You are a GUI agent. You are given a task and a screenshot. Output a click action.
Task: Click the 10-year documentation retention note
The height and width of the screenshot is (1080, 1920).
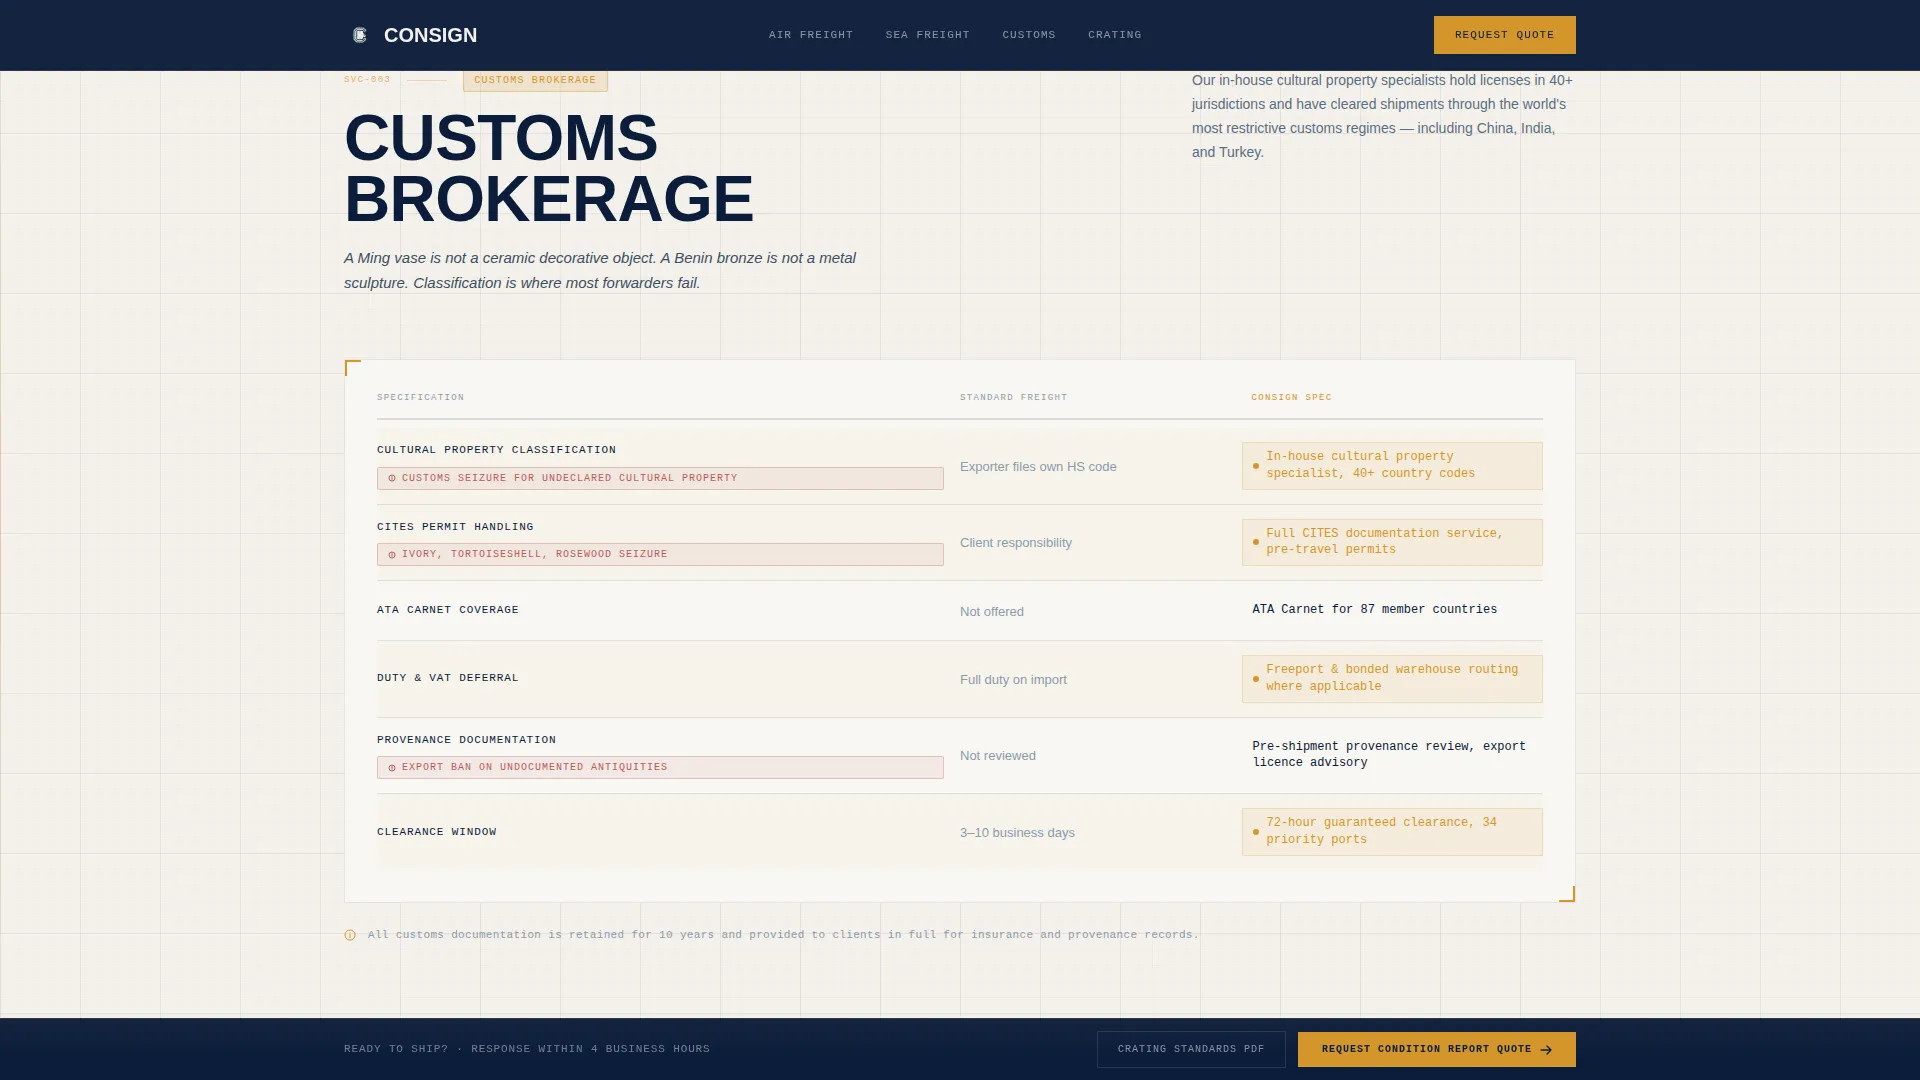[x=782, y=935]
